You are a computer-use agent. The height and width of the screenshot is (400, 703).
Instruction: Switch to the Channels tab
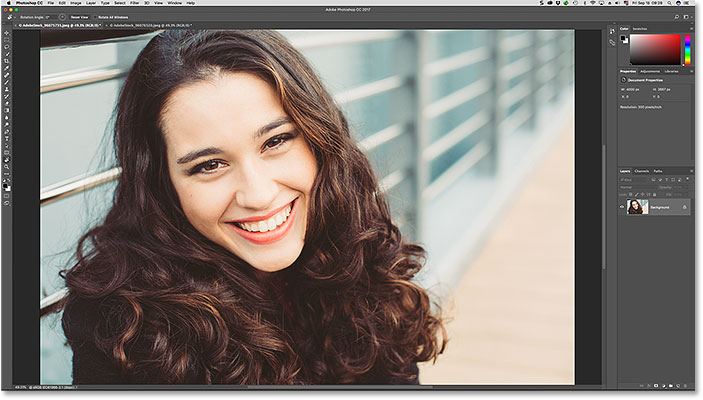[x=641, y=171]
